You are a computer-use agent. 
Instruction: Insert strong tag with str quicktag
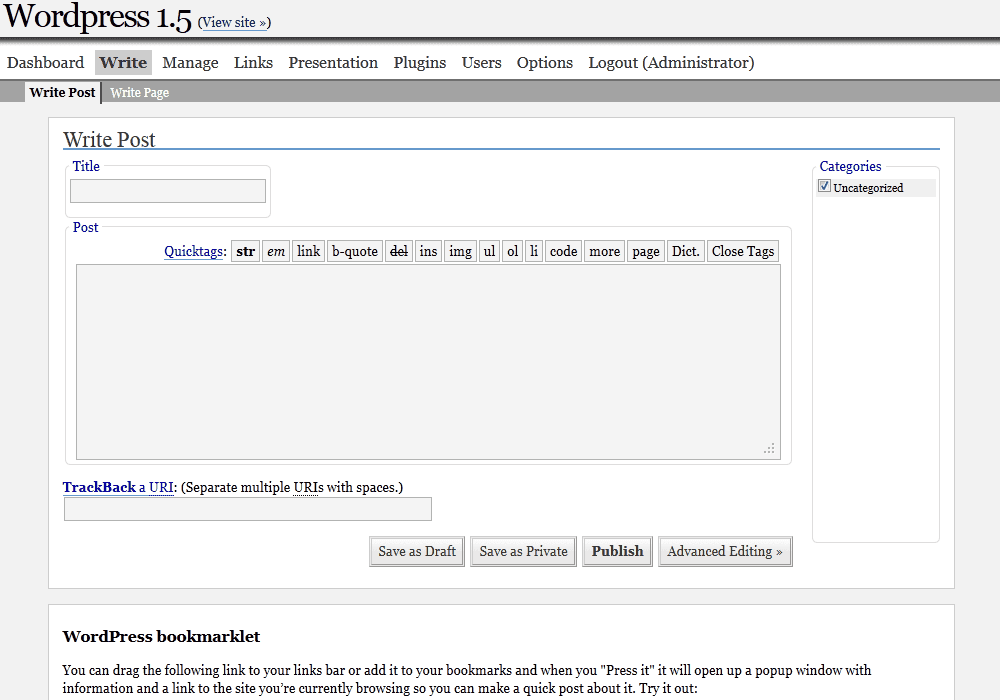[246, 251]
